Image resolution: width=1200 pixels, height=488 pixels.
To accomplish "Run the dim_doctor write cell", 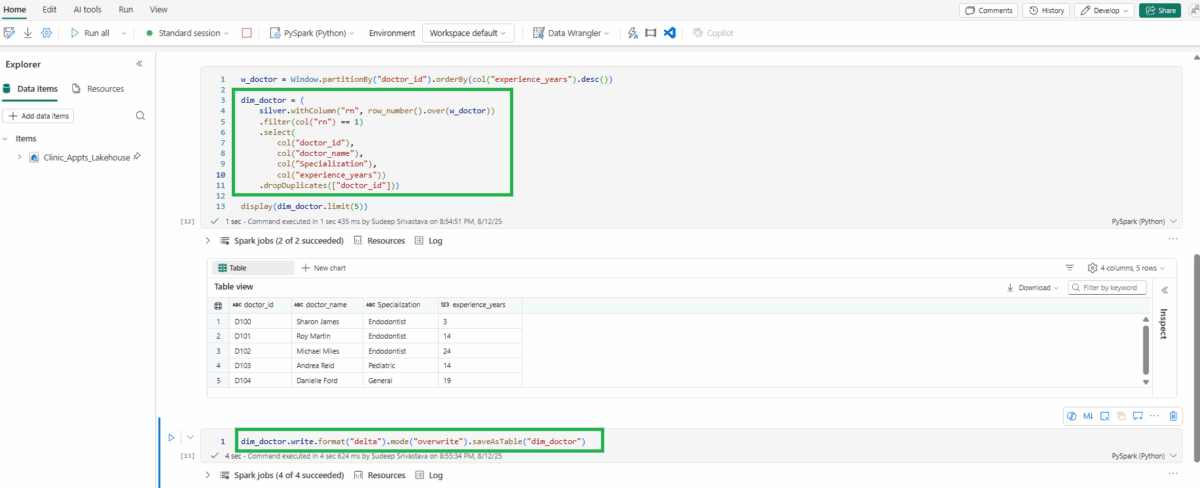I will (171, 437).
